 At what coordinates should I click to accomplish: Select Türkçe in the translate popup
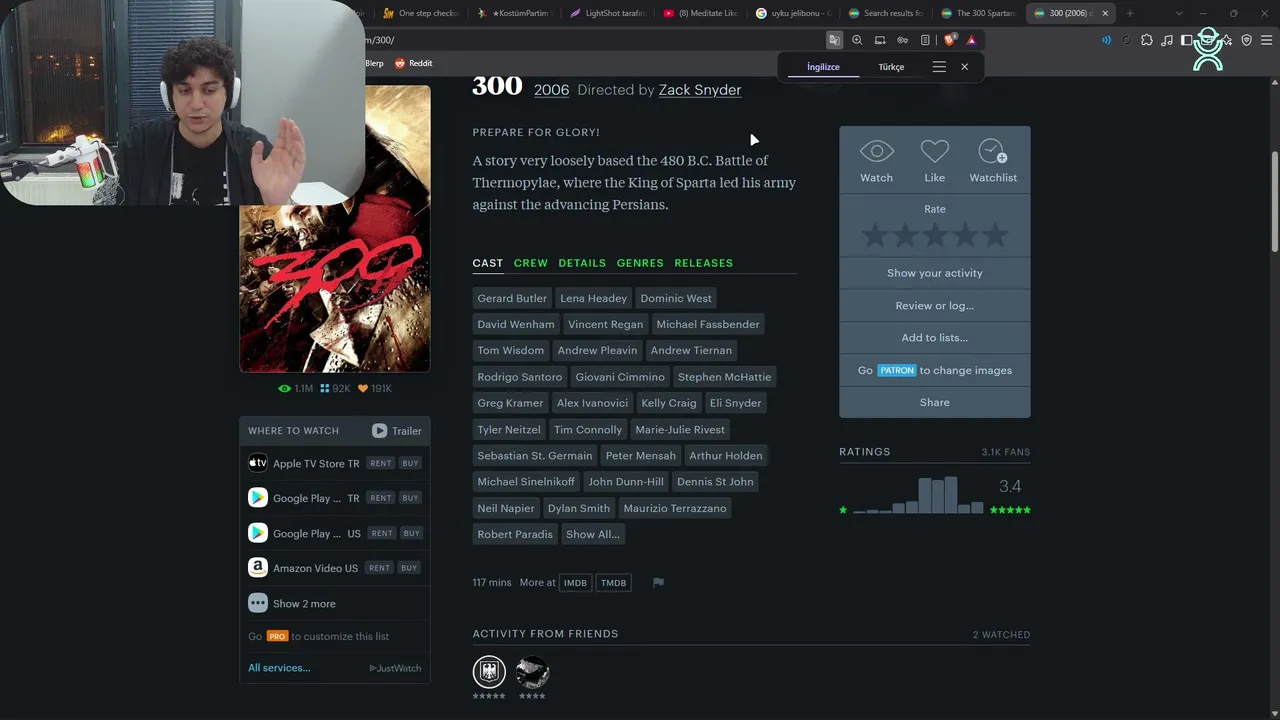click(891, 67)
